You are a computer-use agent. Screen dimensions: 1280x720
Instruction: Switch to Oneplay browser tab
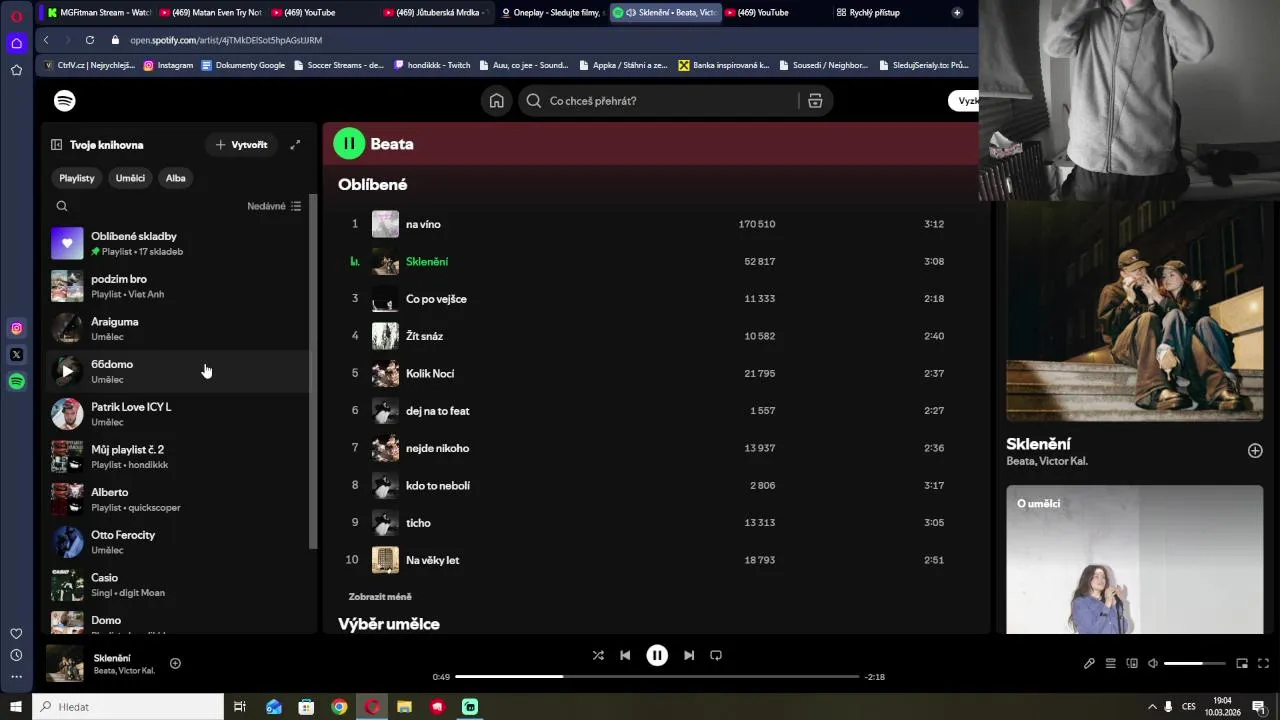tap(552, 13)
